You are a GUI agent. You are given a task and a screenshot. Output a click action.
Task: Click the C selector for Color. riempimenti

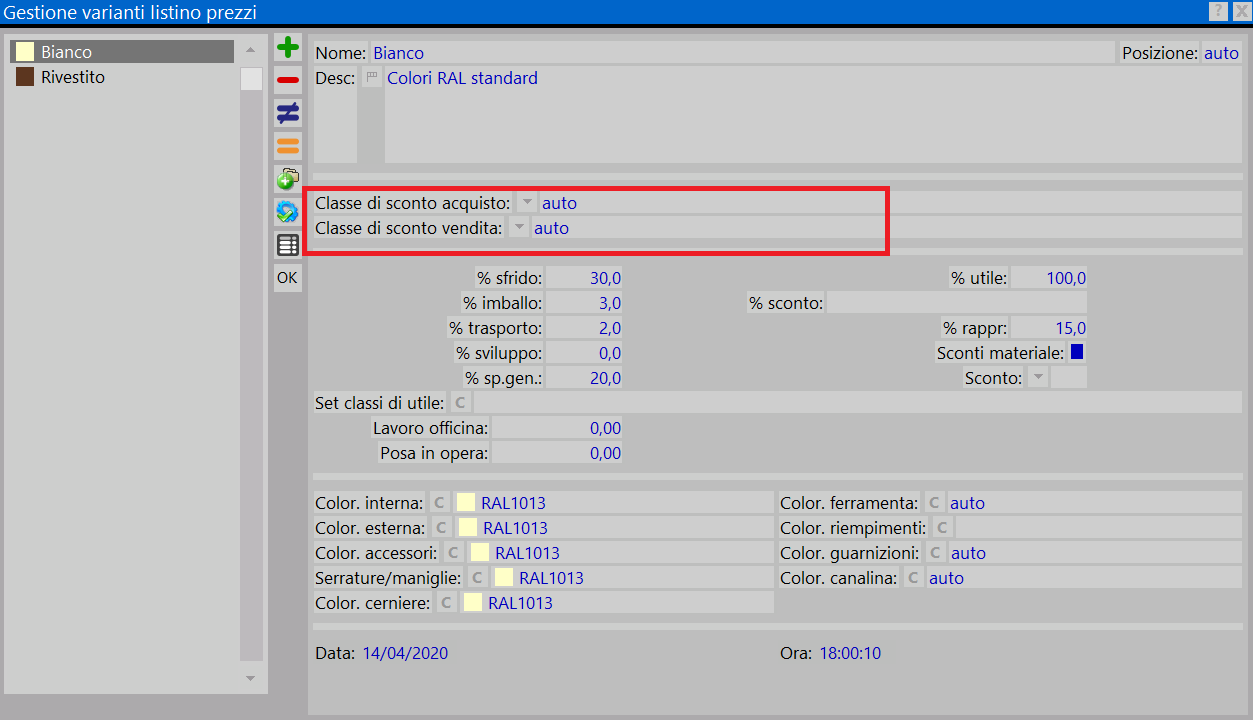coord(941,527)
